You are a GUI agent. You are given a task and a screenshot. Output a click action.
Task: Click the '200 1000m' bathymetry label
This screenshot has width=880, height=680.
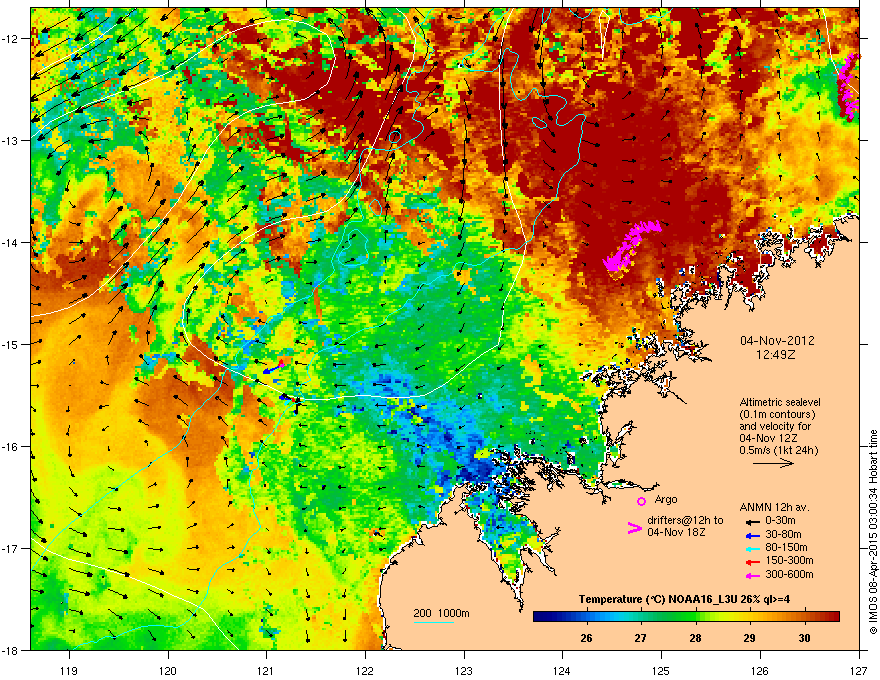[x=442, y=614]
